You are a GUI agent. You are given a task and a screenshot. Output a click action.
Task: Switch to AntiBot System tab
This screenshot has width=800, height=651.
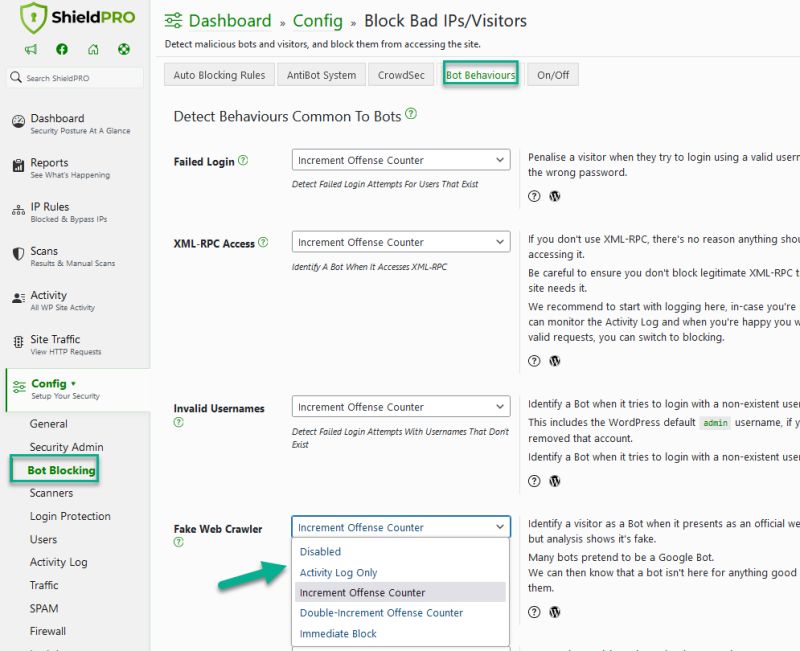pos(321,75)
